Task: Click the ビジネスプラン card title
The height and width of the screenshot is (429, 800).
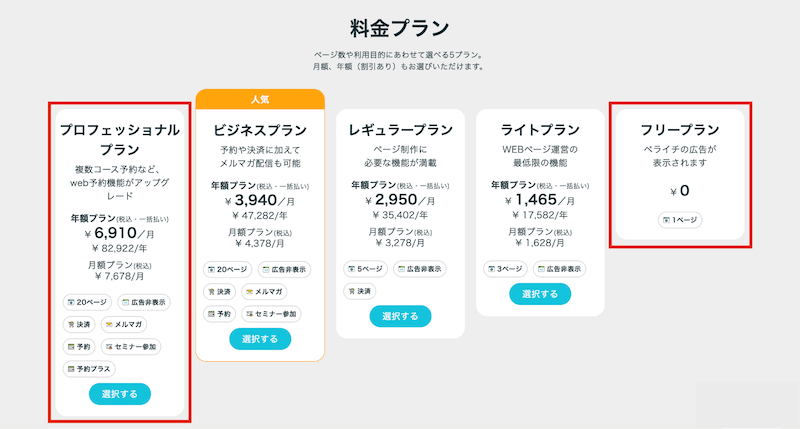Action: [x=260, y=130]
